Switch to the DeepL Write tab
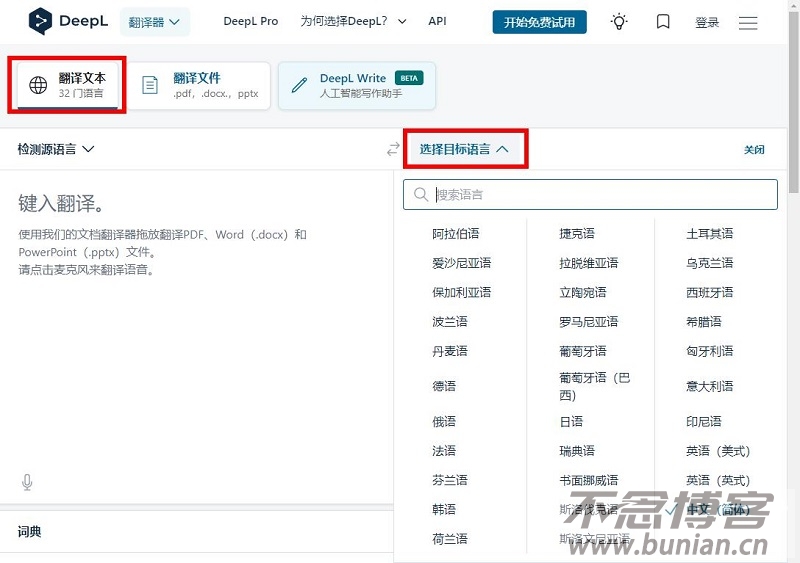The height and width of the screenshot is (563, 800). pyautogui.click(x=357, y=85)
